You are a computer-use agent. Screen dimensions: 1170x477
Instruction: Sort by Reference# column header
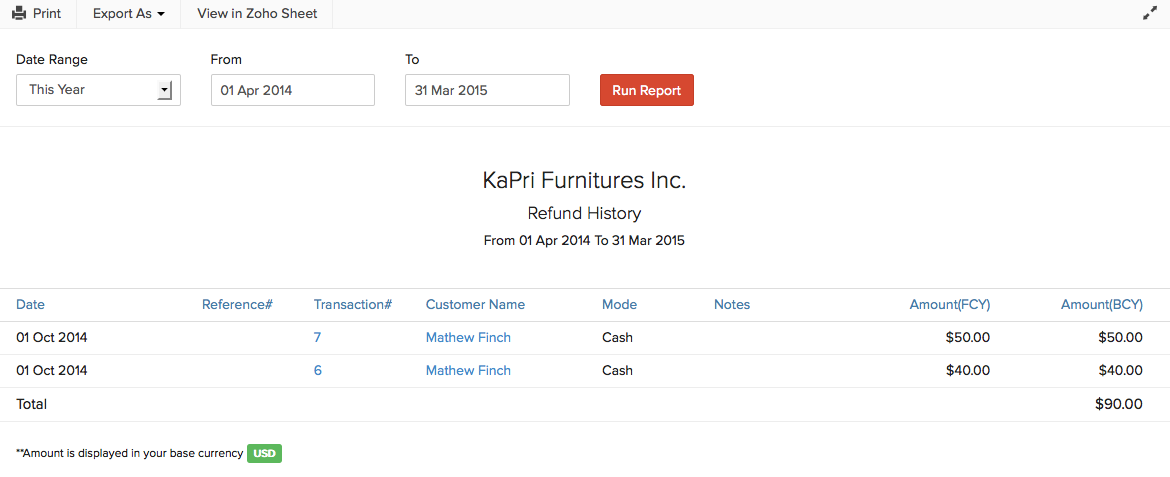pyautogui.click(x=237, y=305)
